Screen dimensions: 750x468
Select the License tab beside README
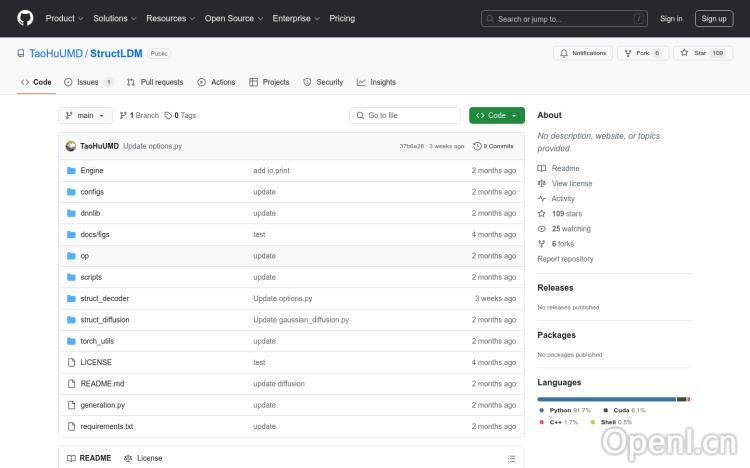click(x=143, y=458)
